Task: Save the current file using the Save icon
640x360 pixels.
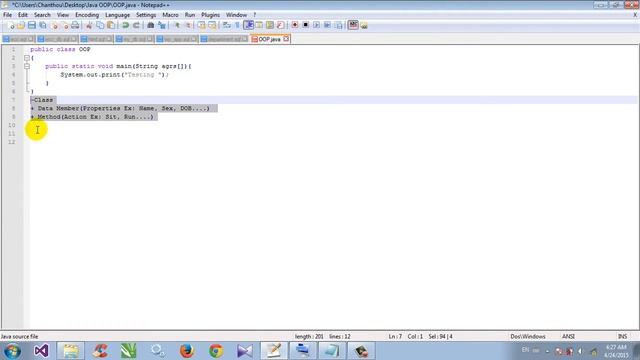Action: click(x=32, y=25)
